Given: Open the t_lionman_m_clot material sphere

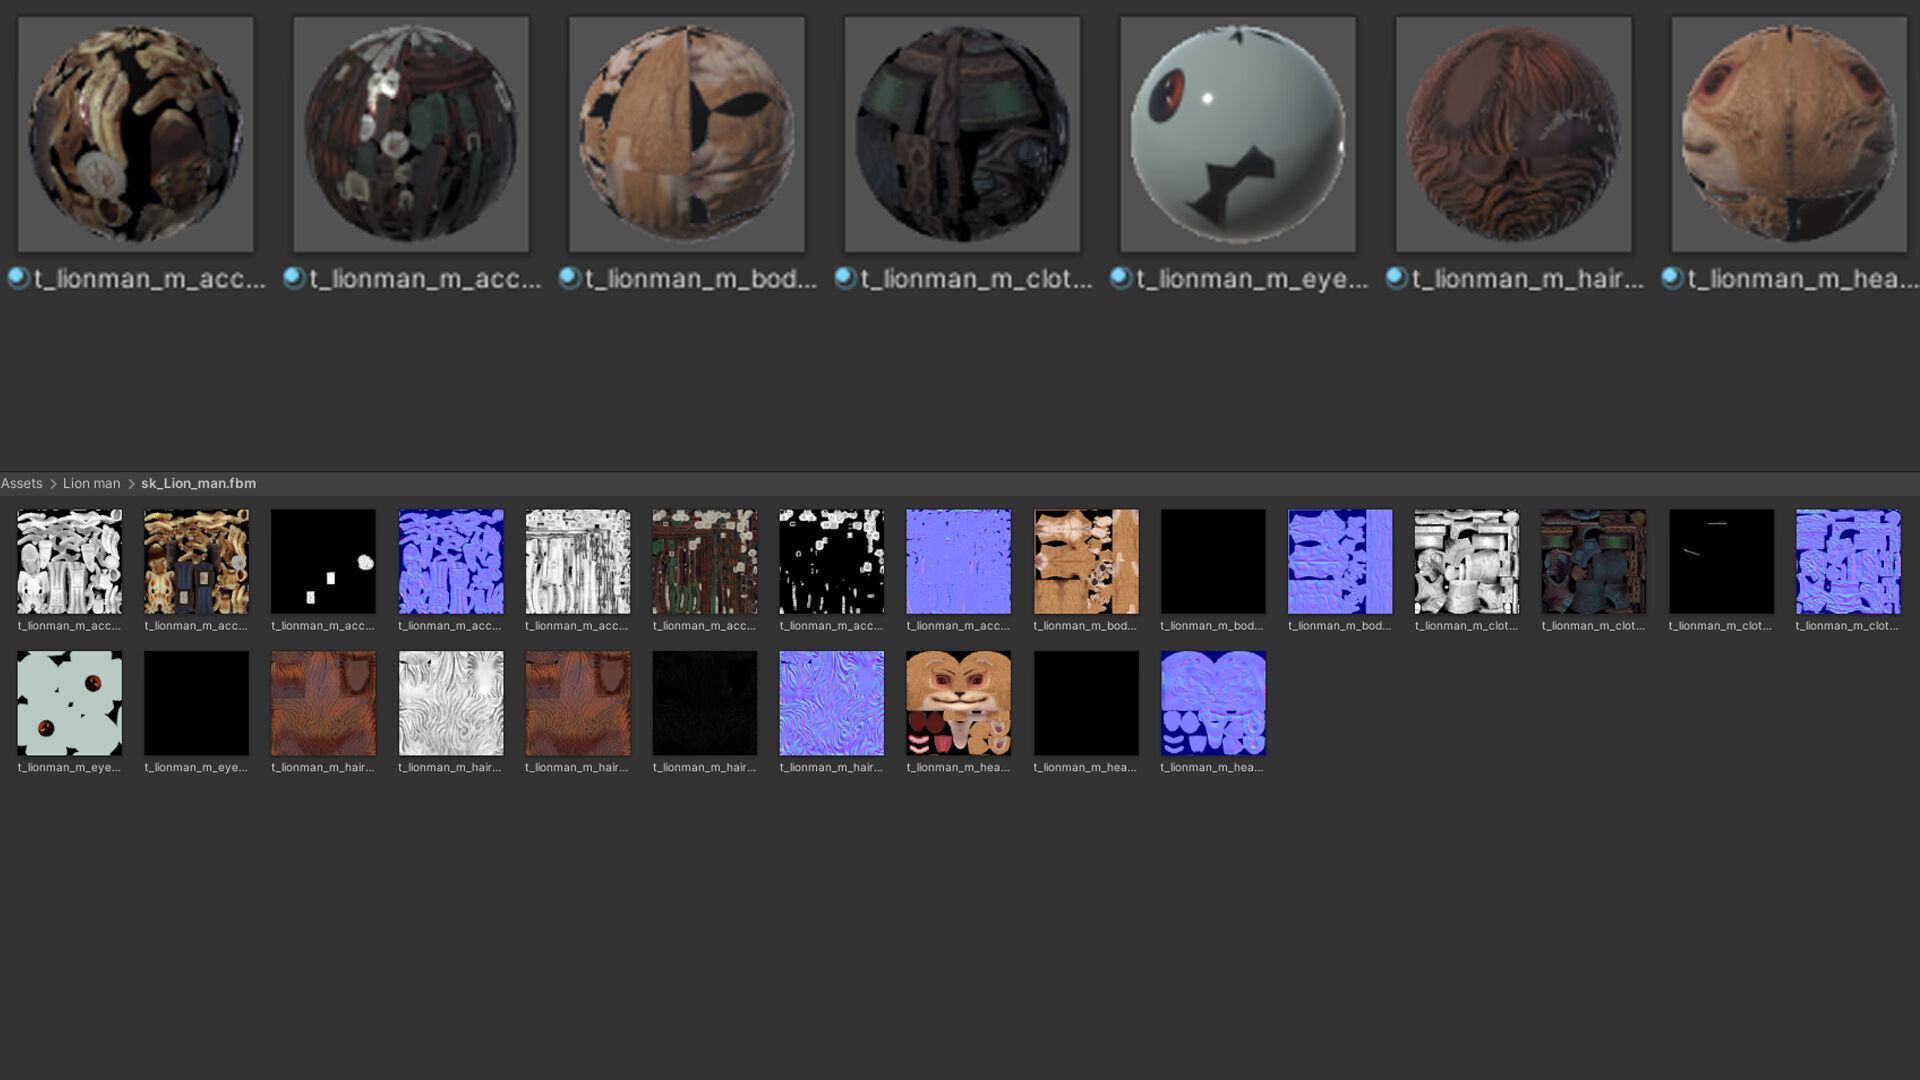Looking at the screenshot, I should coord(962,134).
